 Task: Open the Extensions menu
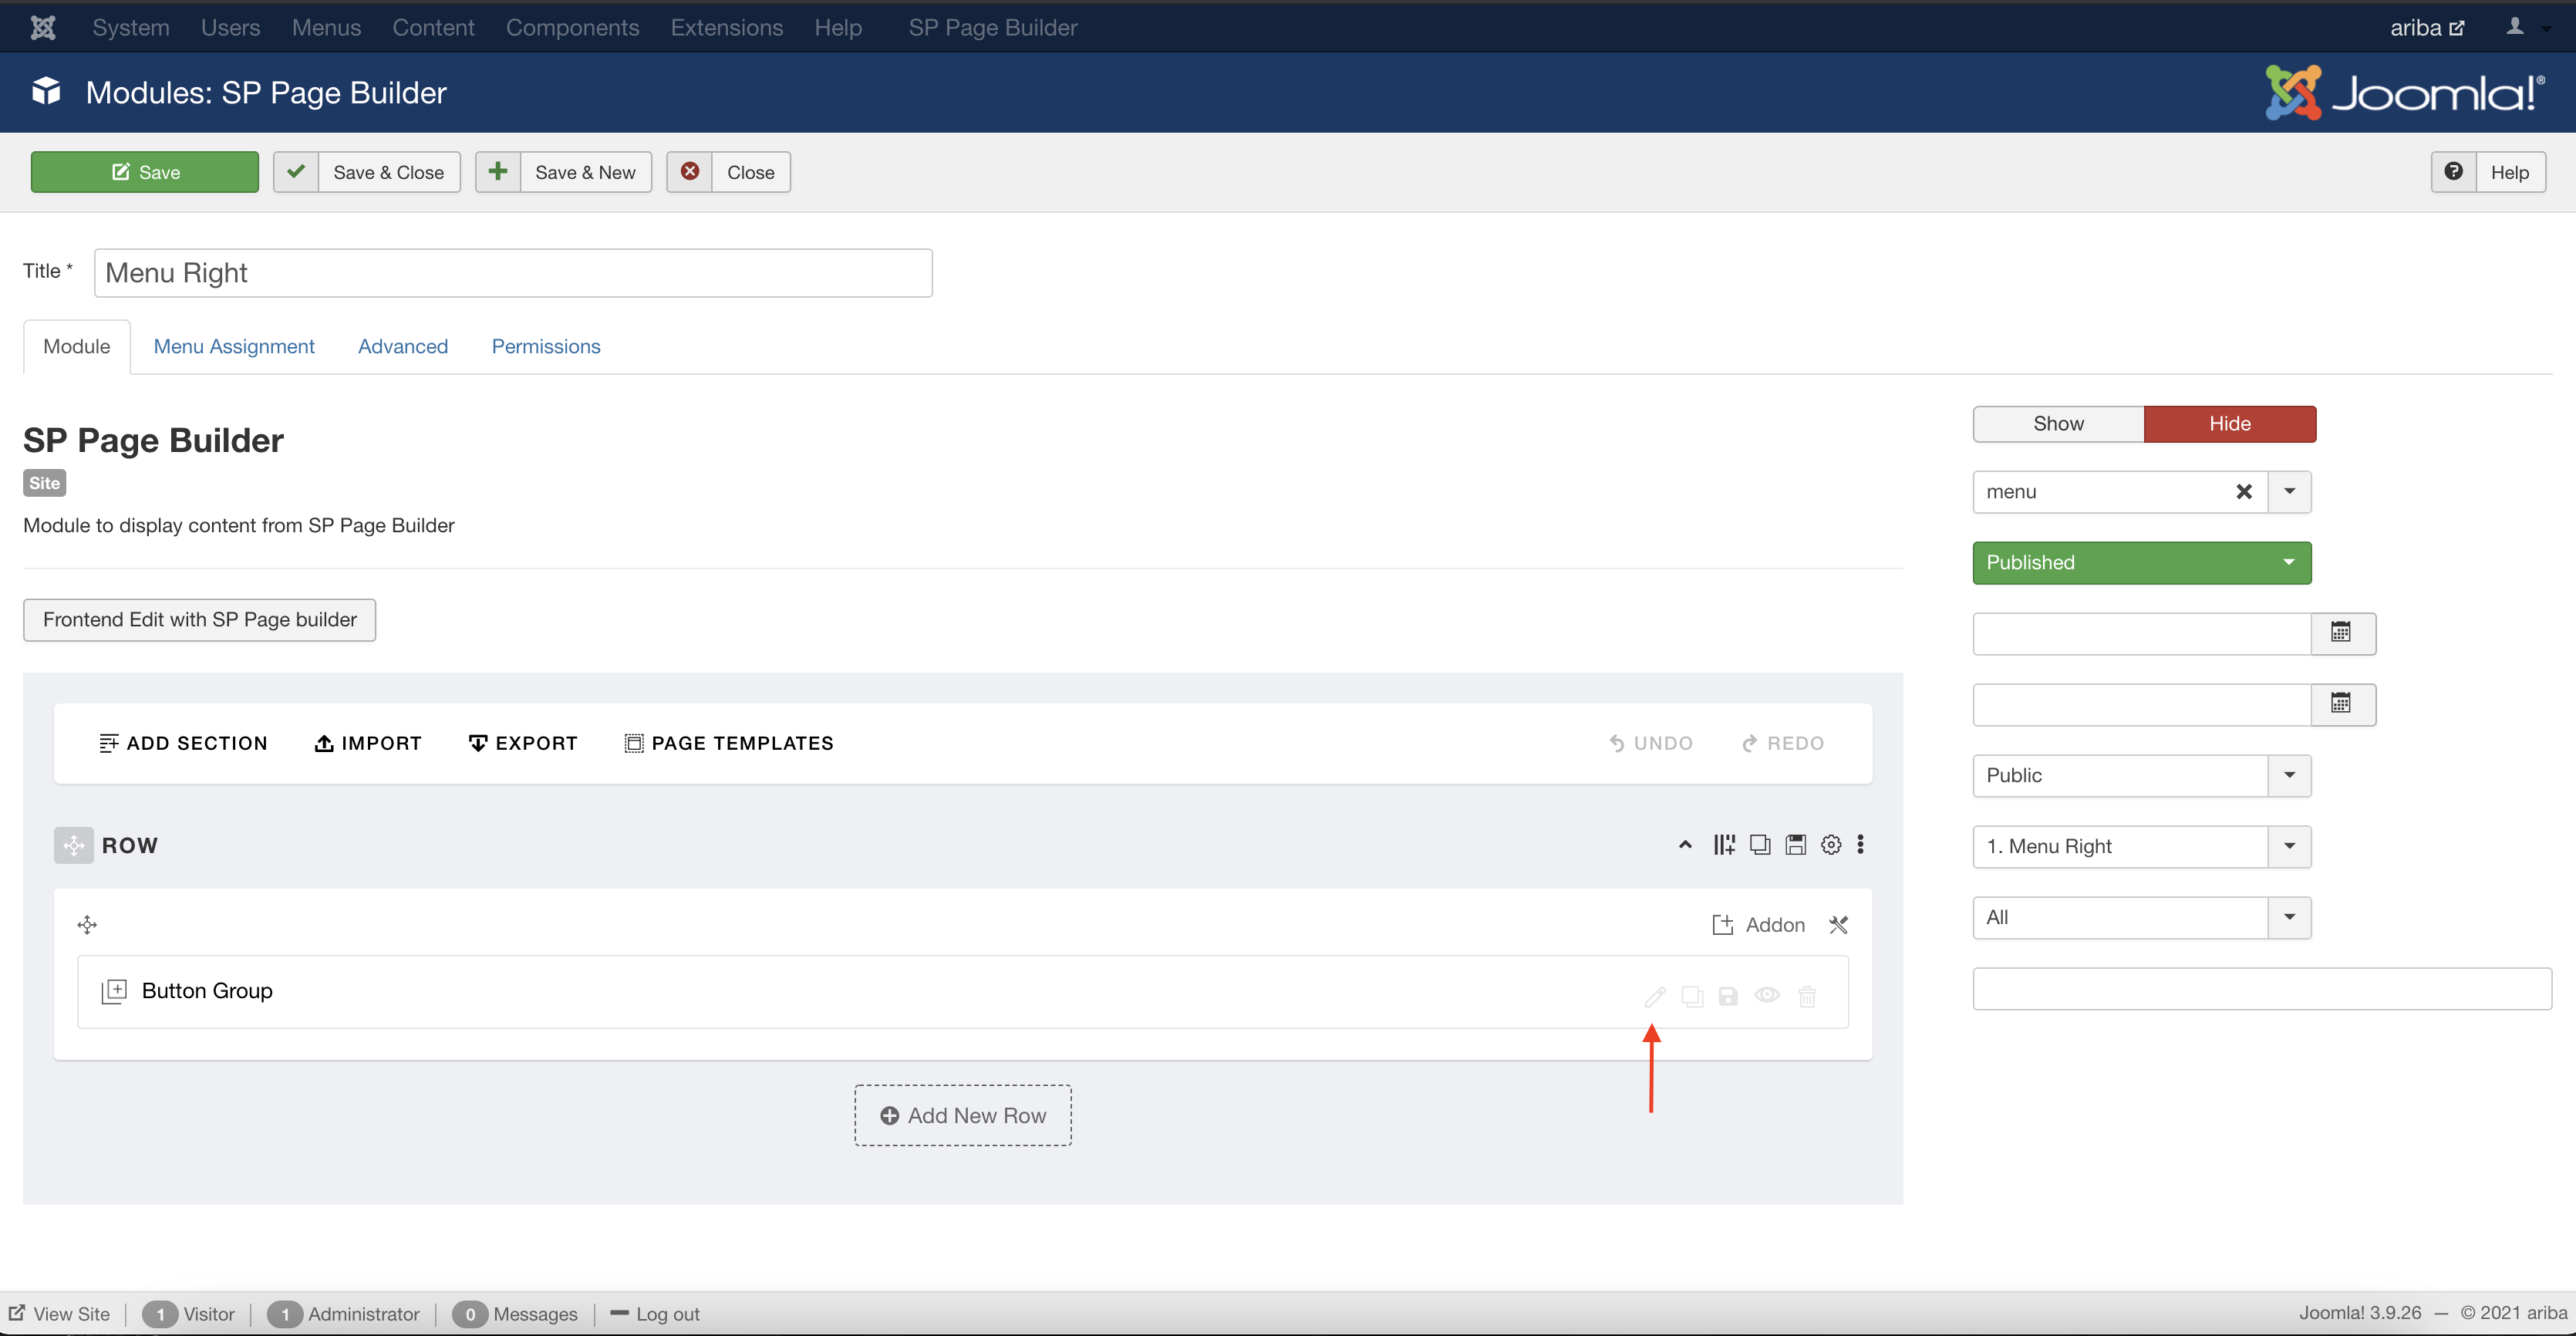(726, 27)
